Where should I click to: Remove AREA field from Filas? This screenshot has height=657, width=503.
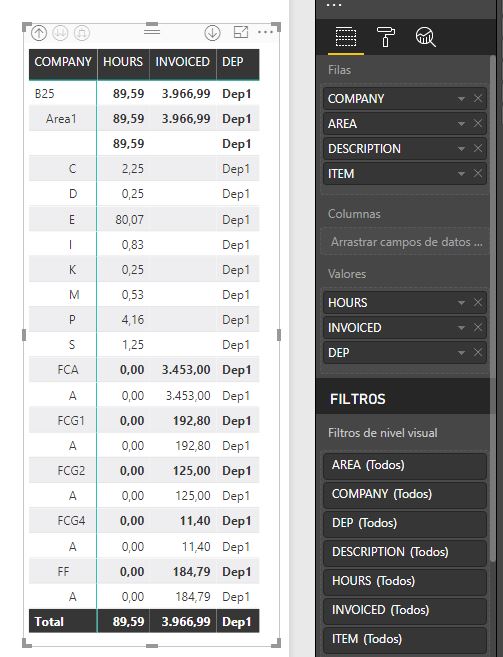[478, 124]
